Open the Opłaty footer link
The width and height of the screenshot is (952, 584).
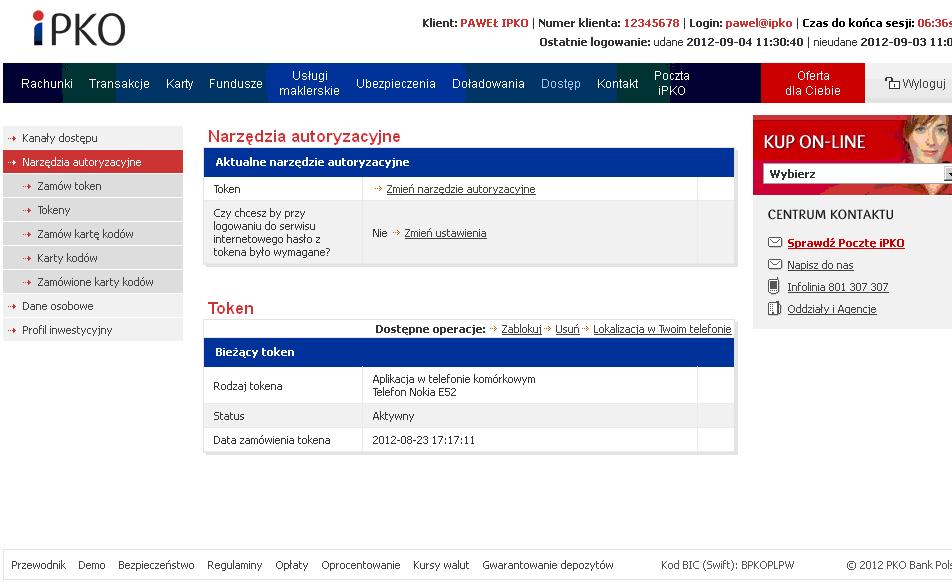click(x=291, y=565)
